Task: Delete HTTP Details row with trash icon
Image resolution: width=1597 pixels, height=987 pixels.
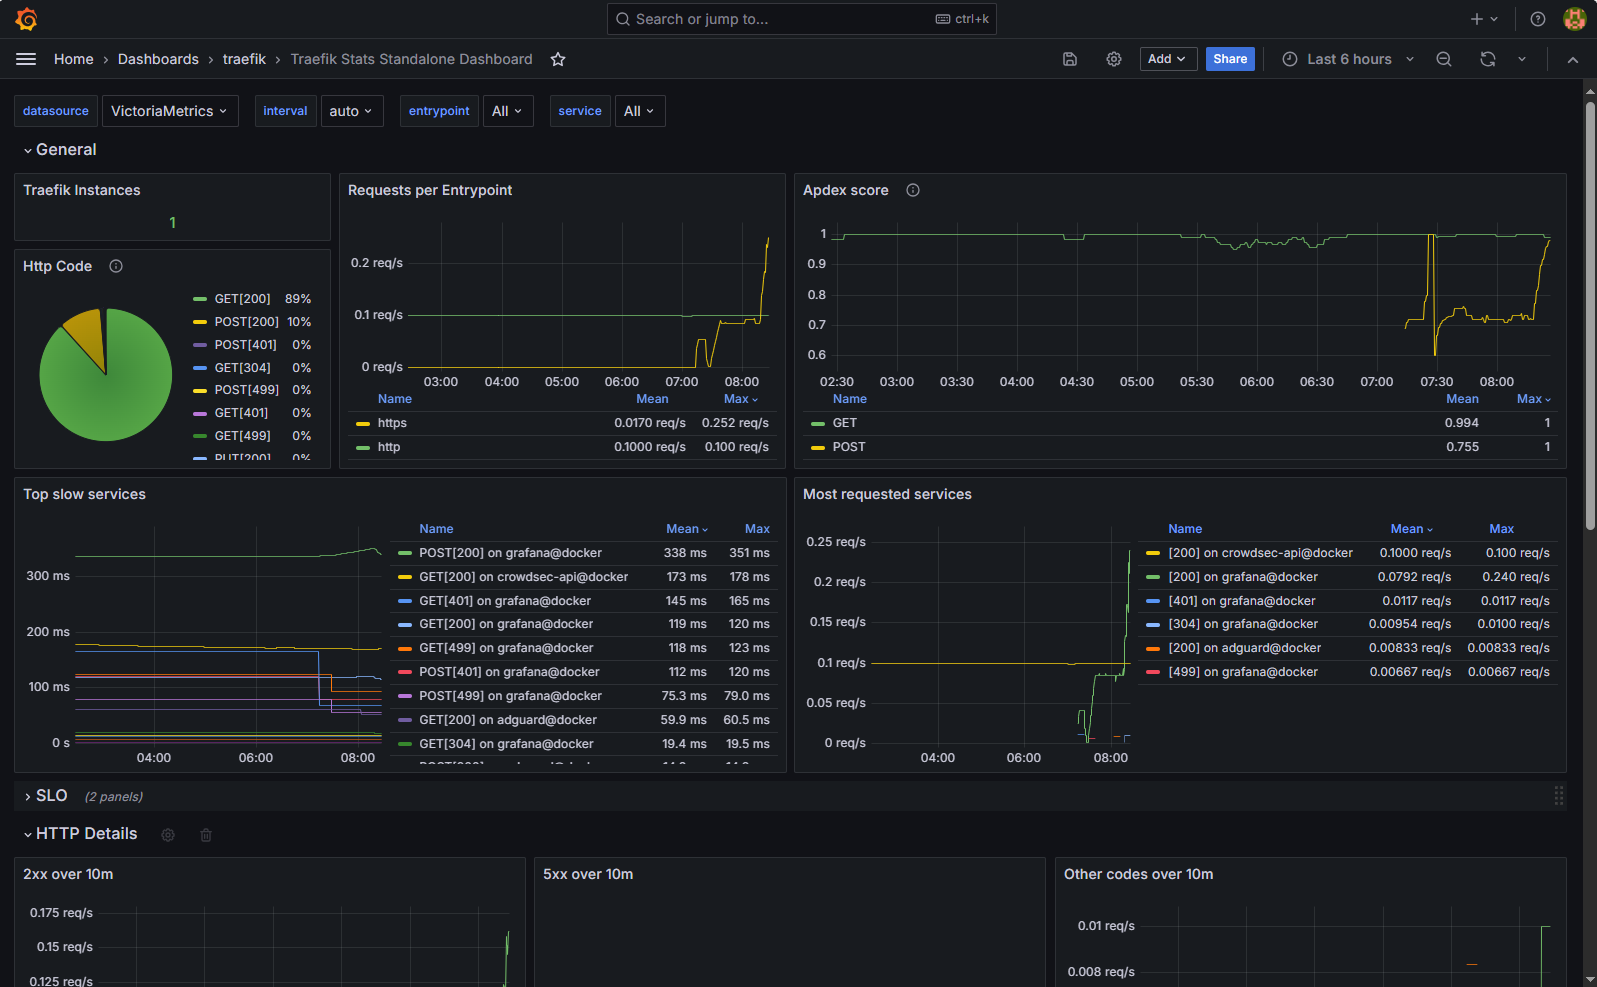Action: (x=206, y=835)
